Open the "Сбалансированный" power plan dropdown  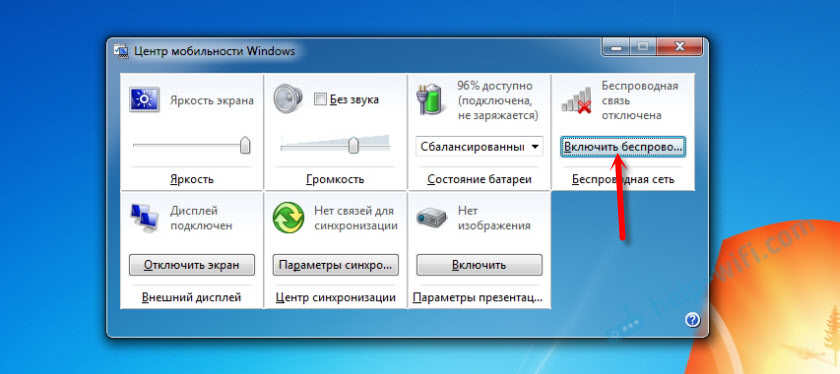click(x=479, y=146)
